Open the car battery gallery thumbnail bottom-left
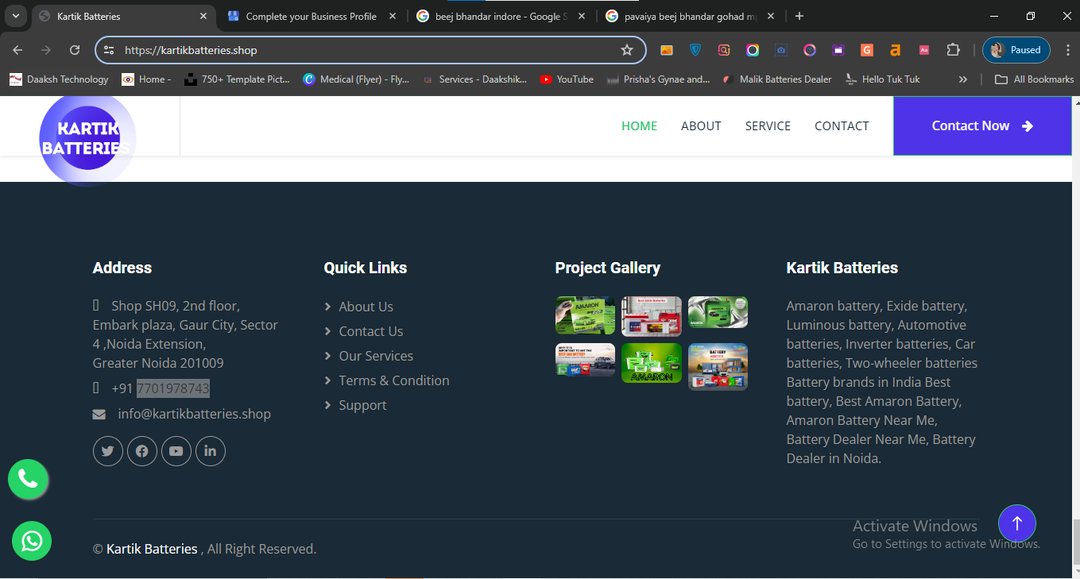The height and width of the screenshot is (579, 1080). (585, 360)
